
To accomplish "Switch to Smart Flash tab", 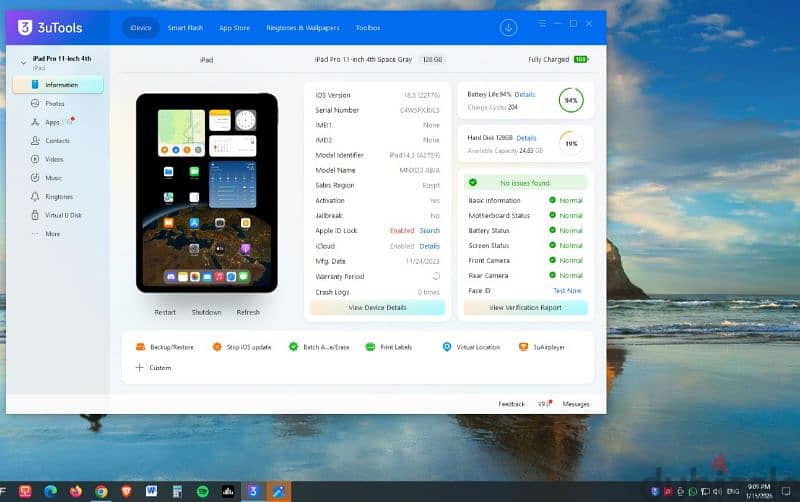I will [x=185, y=28].
